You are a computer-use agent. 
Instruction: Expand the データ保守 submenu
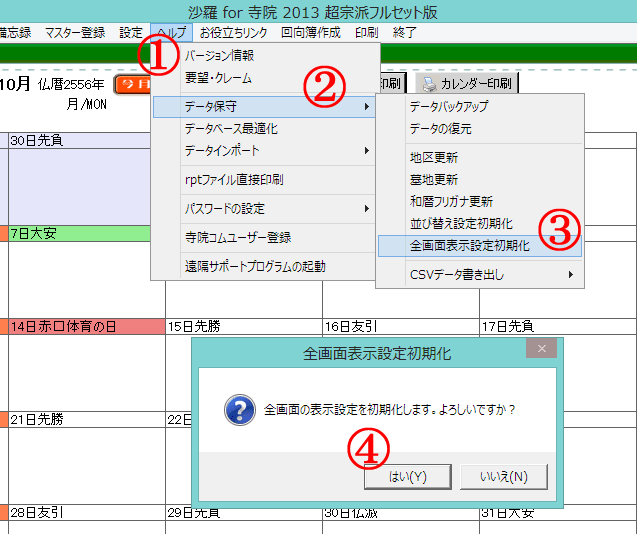pyautogui.click(x=263, y=105)
